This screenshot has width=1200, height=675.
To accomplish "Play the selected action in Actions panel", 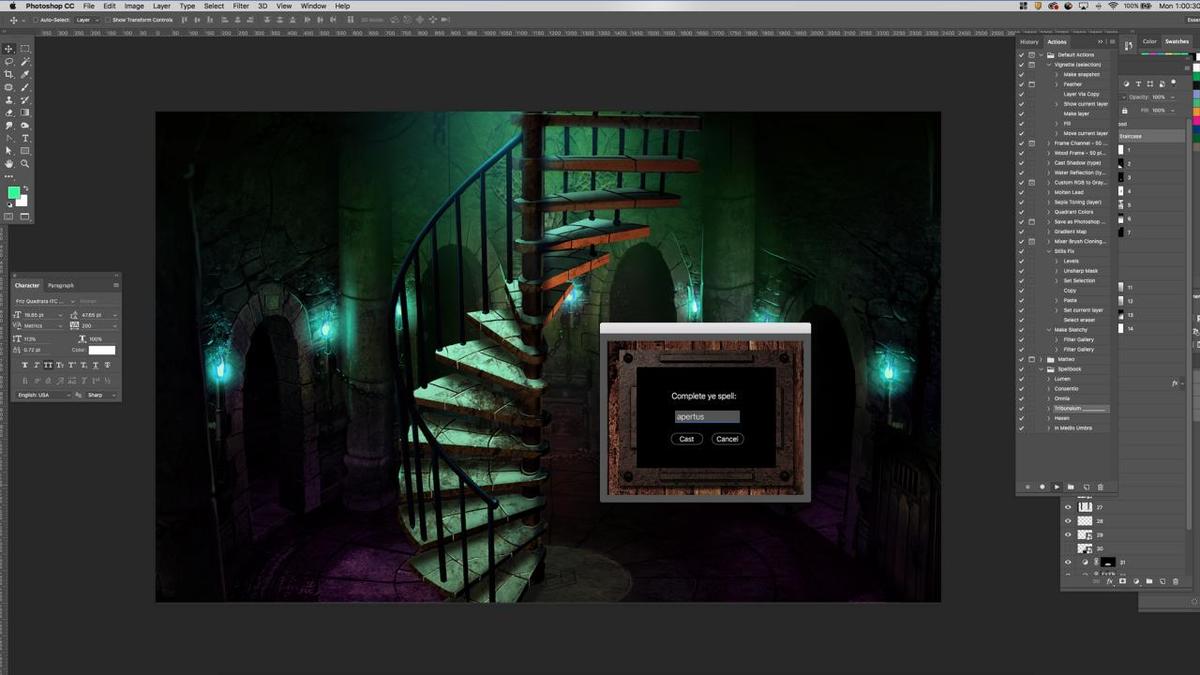I will (x=1057, y=487).
